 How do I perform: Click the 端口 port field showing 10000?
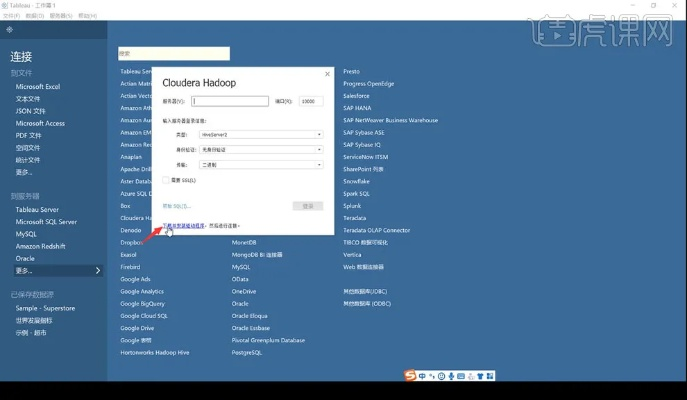tap(311, 101)
